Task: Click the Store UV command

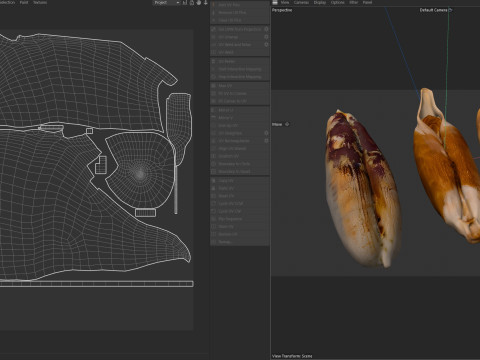Action: point(240,227)
